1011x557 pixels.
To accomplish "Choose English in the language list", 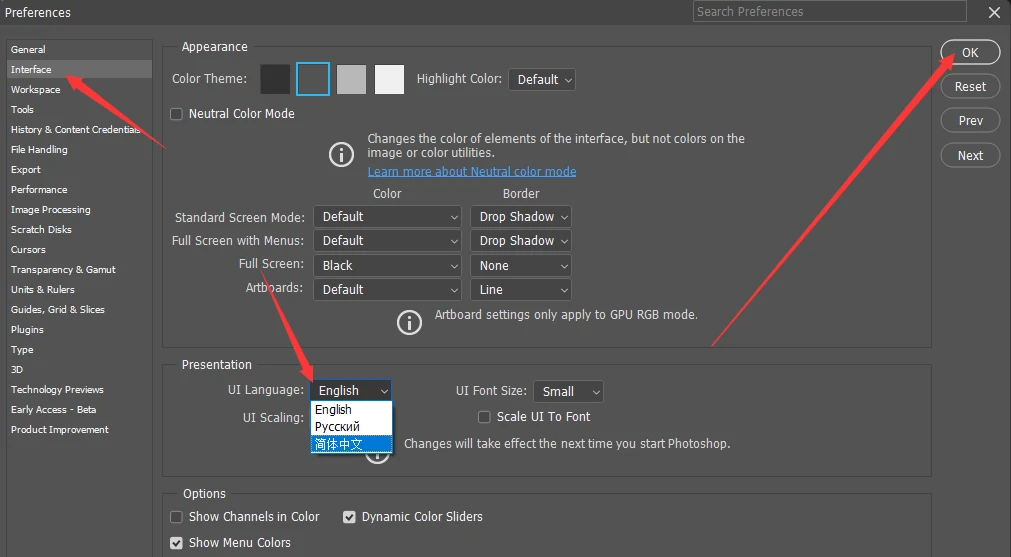I will point(351,410).
